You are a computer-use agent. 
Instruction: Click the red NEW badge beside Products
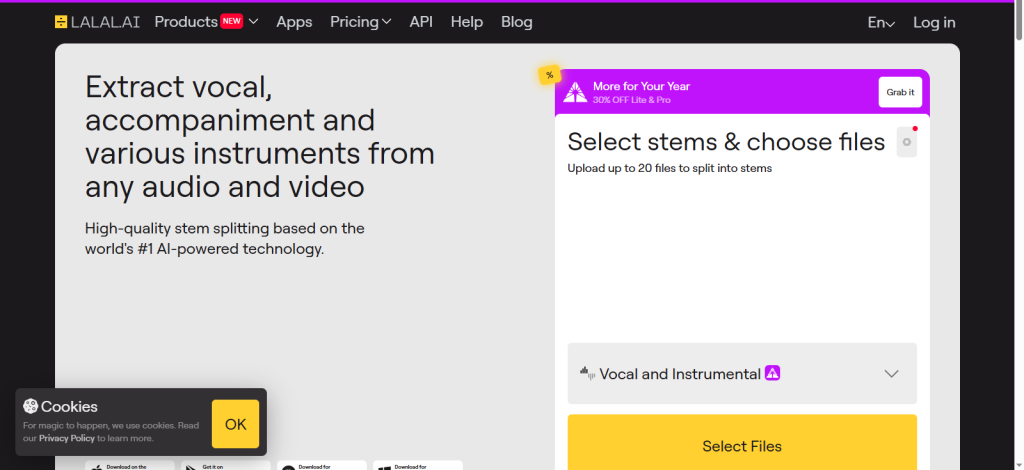pyautogui.click(x=232, y=21)
